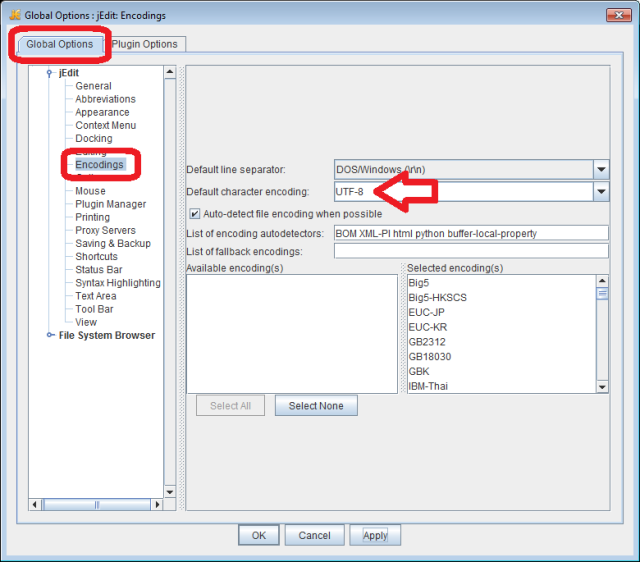Screen dimensions: 640x562
Task: Open the Status Bar options pane
Action: tap(99, 269)
